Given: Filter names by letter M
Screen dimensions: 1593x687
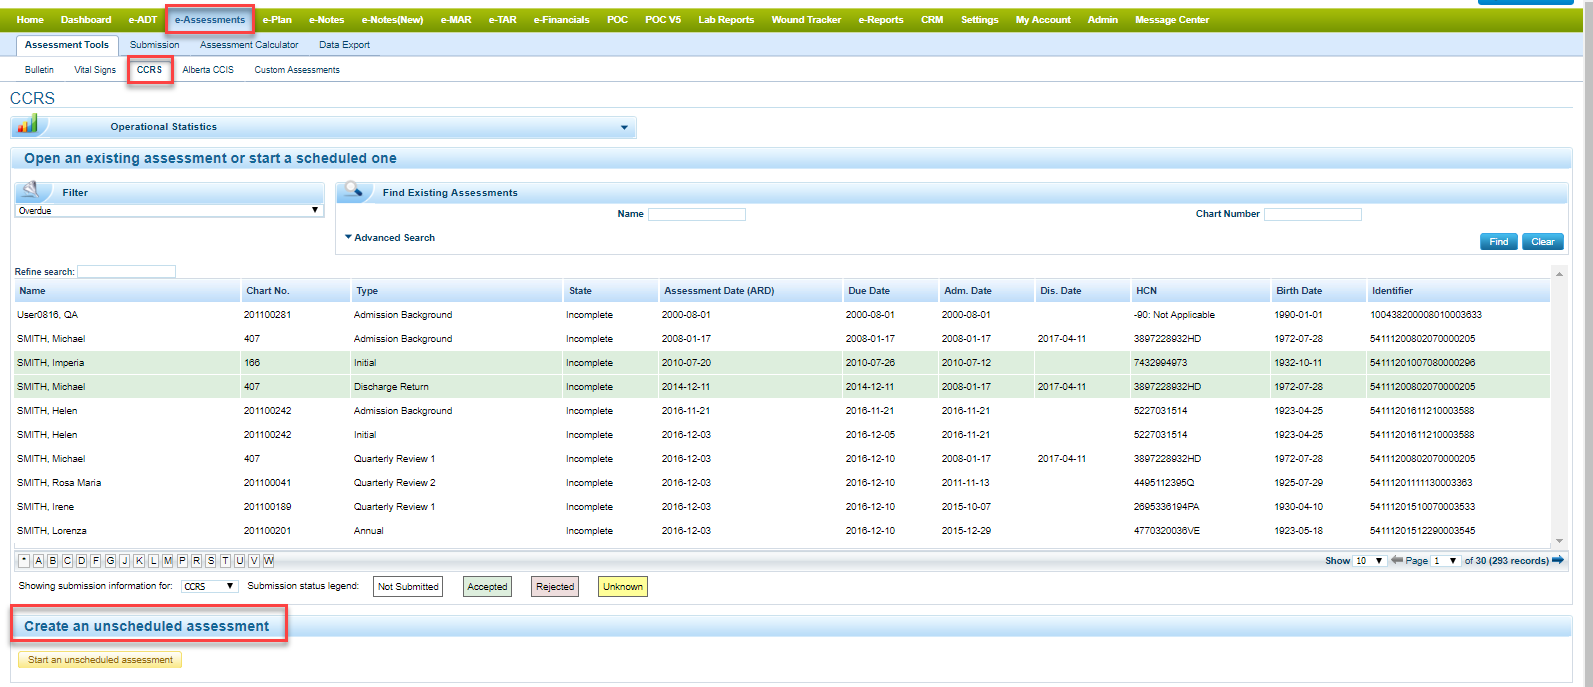Looking at the screenshot, I should tap(167, 561).
